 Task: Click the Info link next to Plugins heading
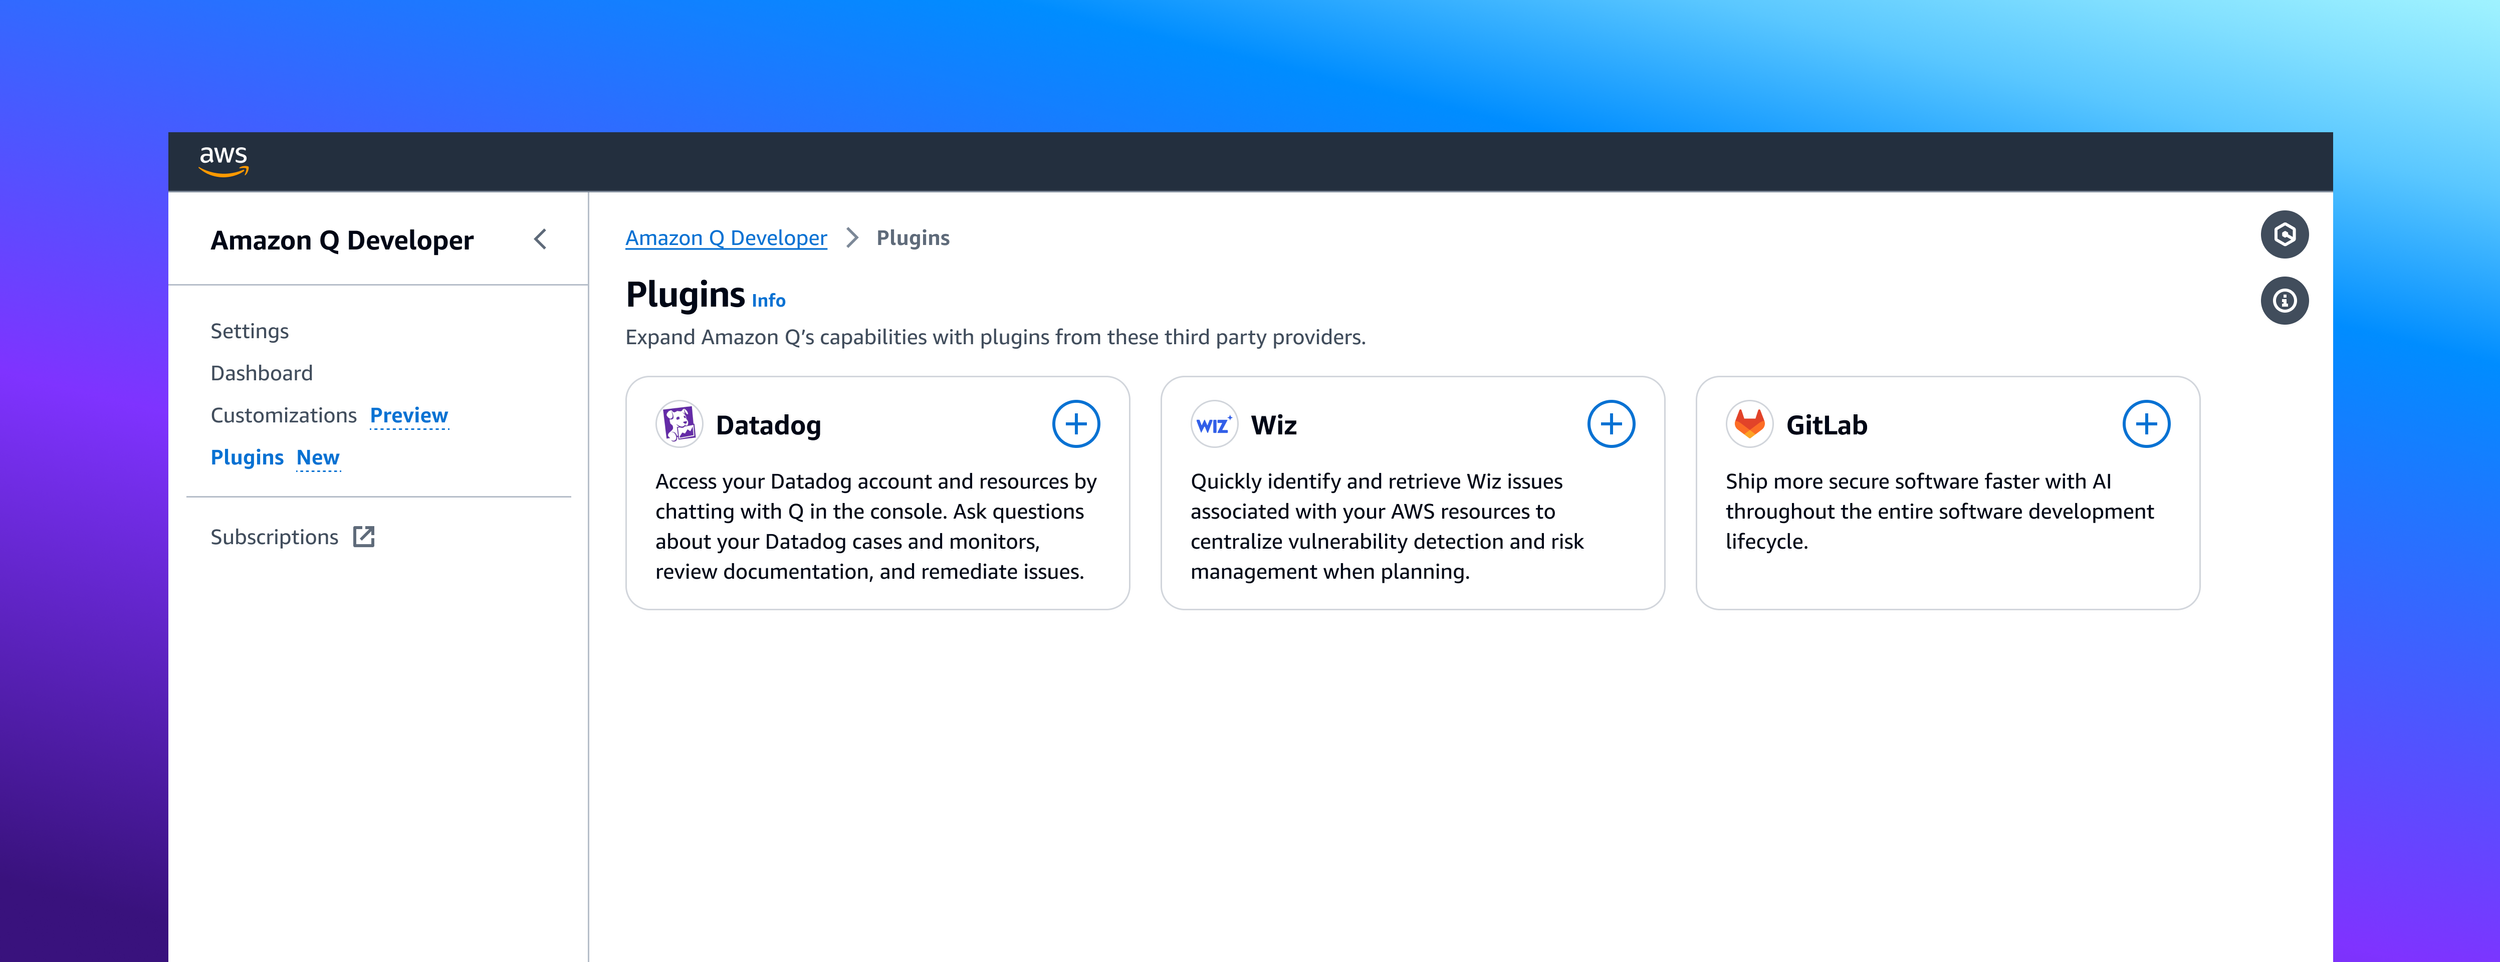click(x=768, y=300)
